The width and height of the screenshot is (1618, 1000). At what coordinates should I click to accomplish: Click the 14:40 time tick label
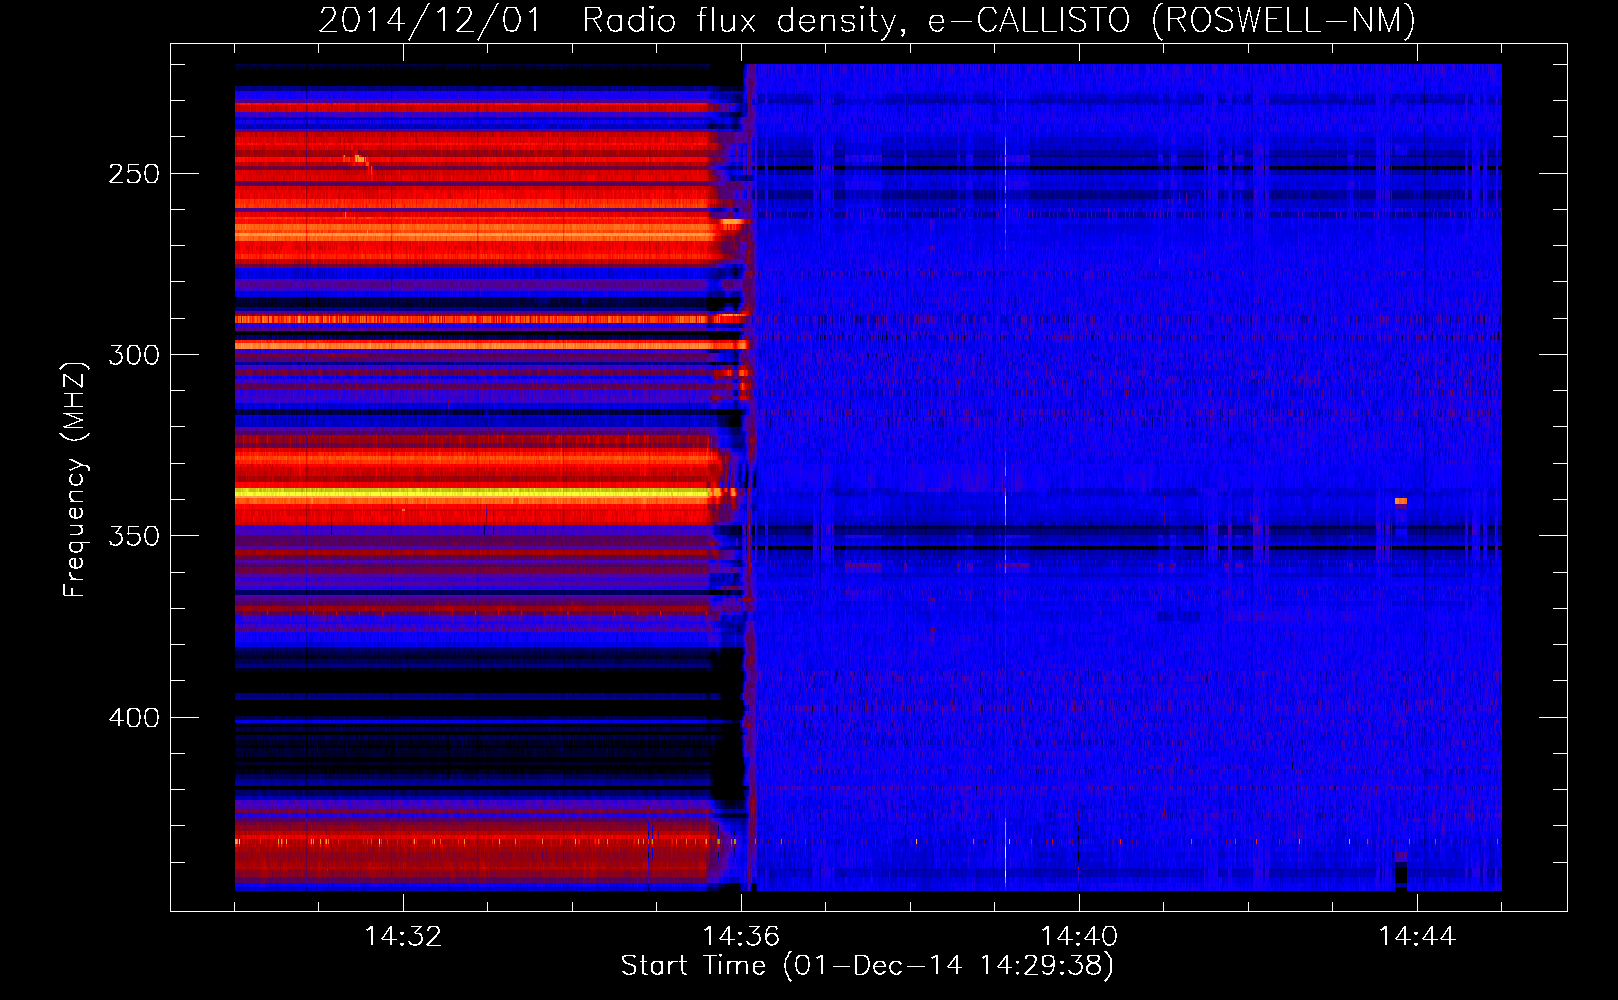tap(1079, 937)
